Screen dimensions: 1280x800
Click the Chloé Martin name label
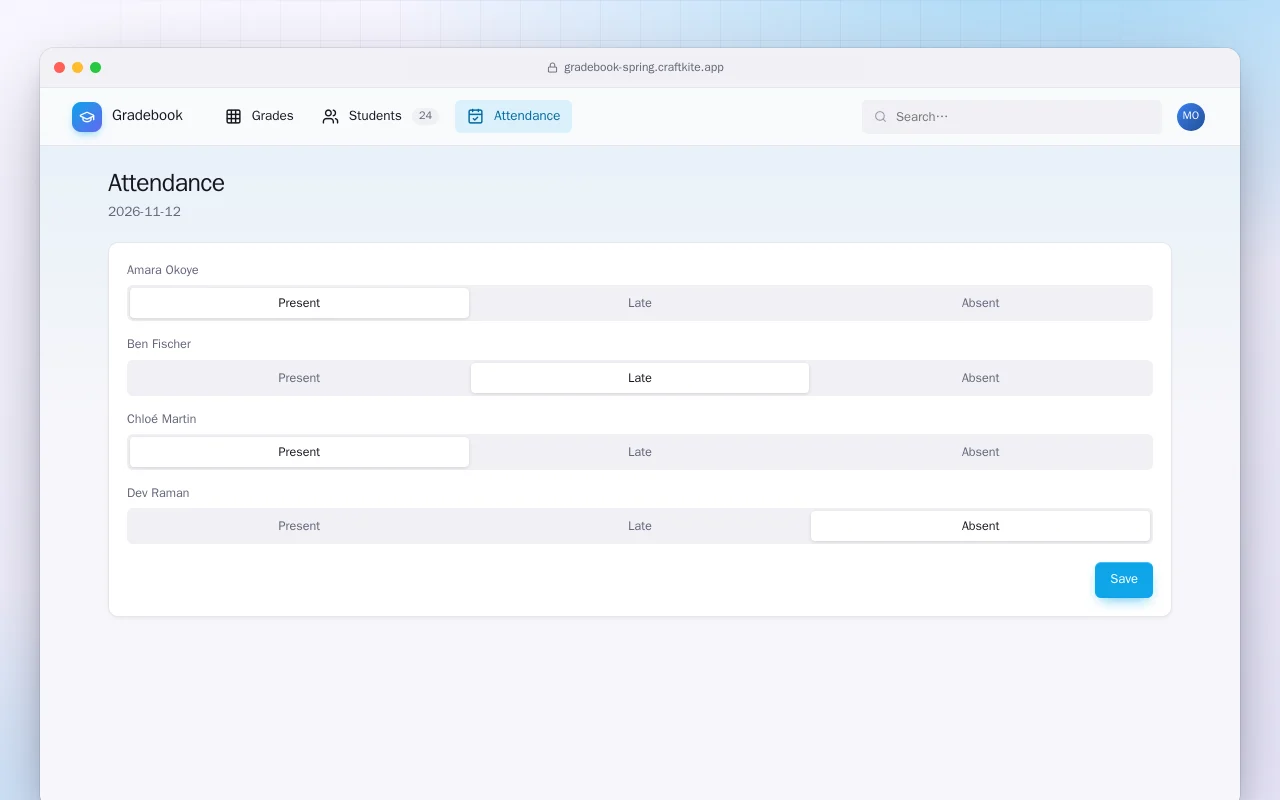(x=162, y=419)
